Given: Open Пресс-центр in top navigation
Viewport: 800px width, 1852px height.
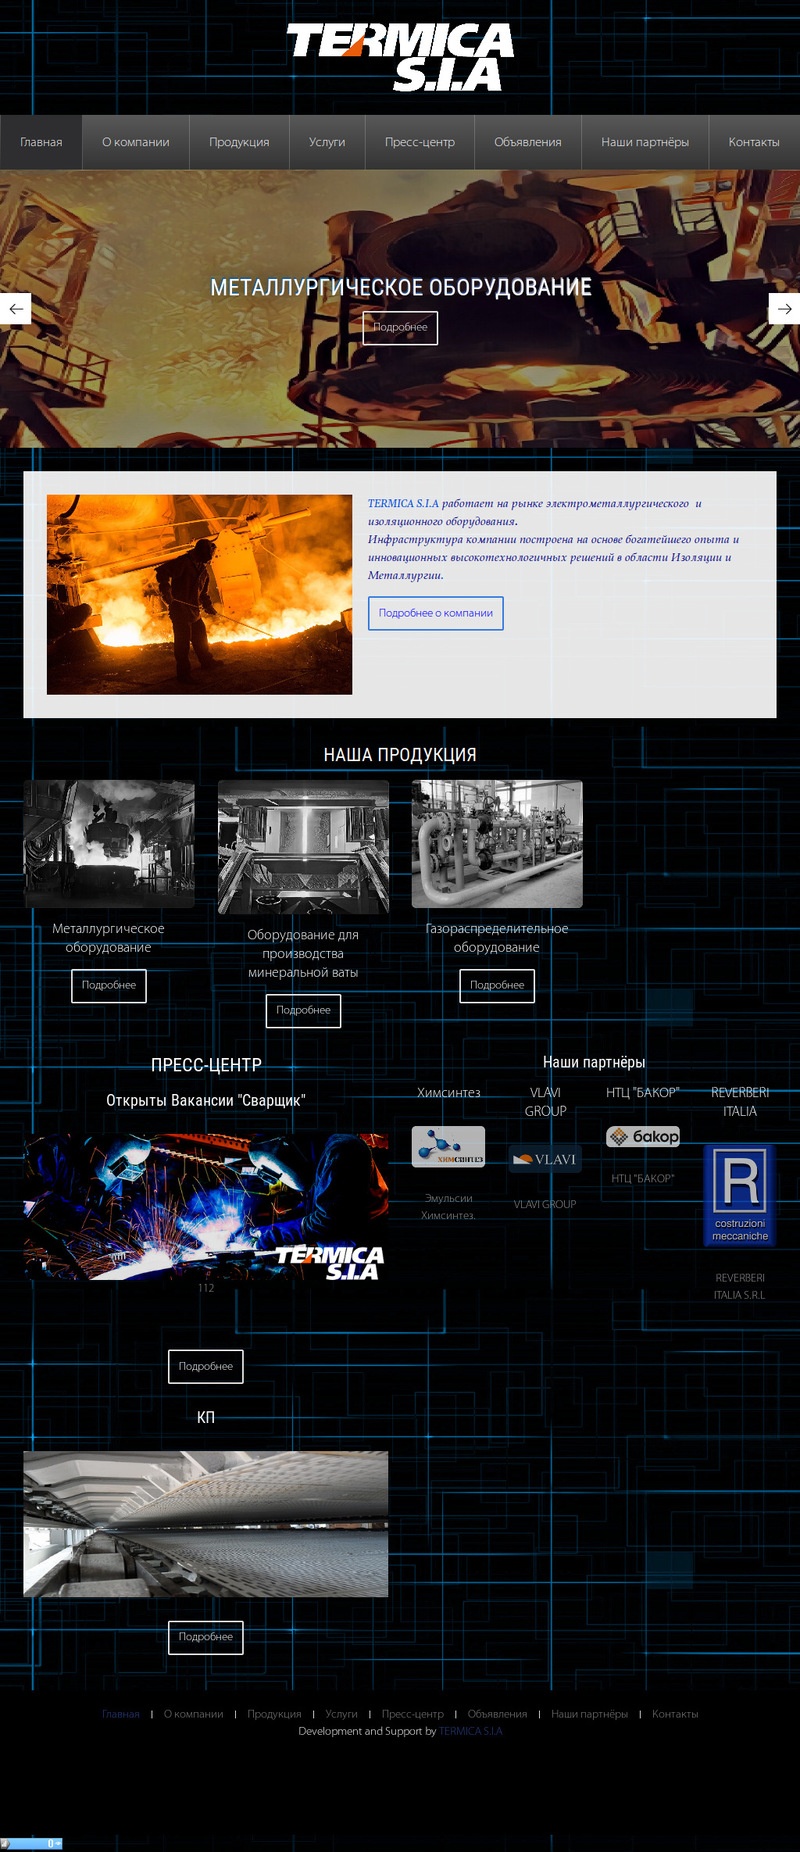Looking at the screenshot, I should tap(420, 142).
